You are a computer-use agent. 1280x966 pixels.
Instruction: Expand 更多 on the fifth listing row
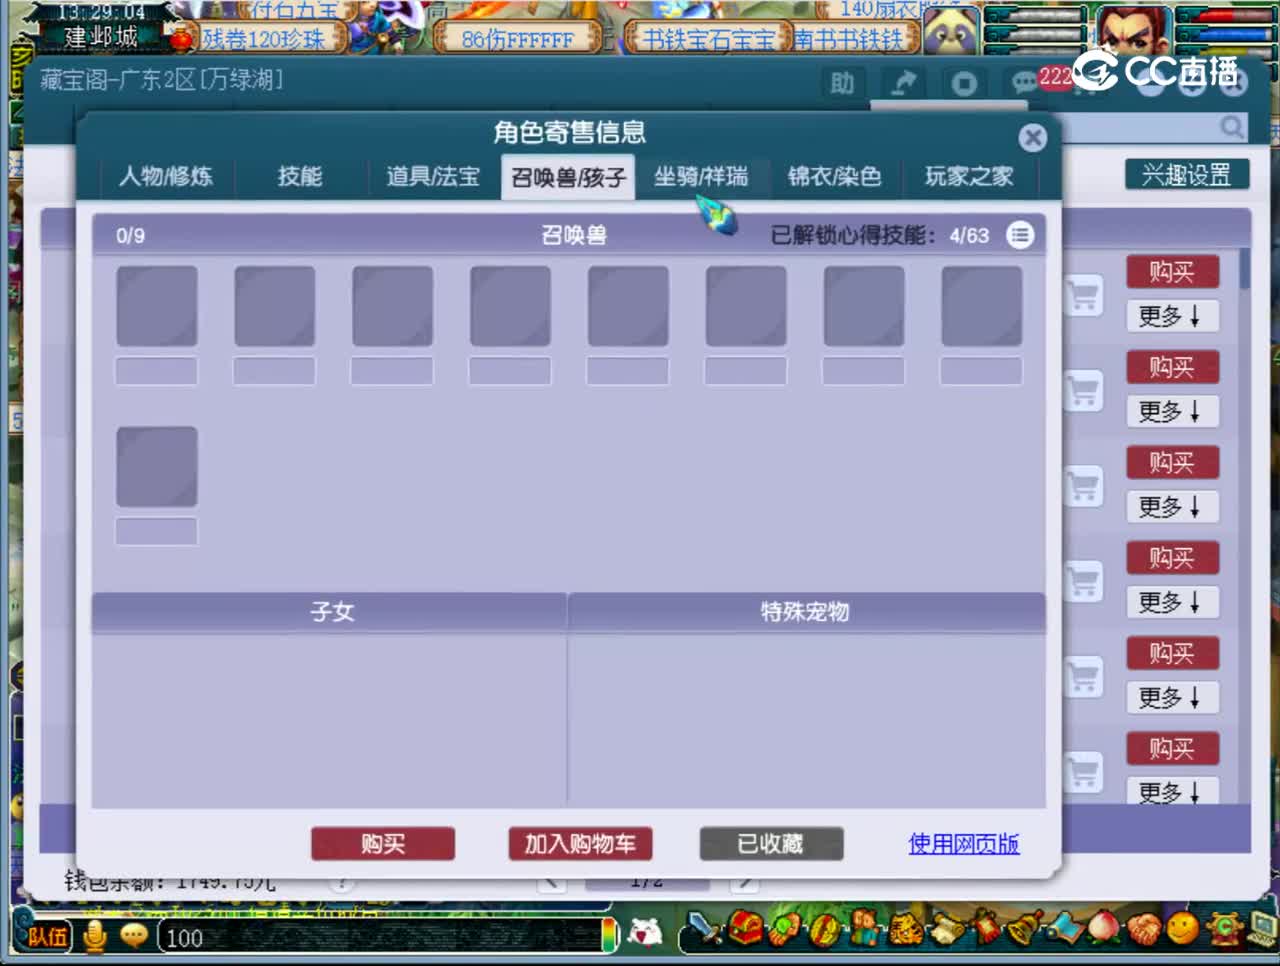tap(1172, 697)
